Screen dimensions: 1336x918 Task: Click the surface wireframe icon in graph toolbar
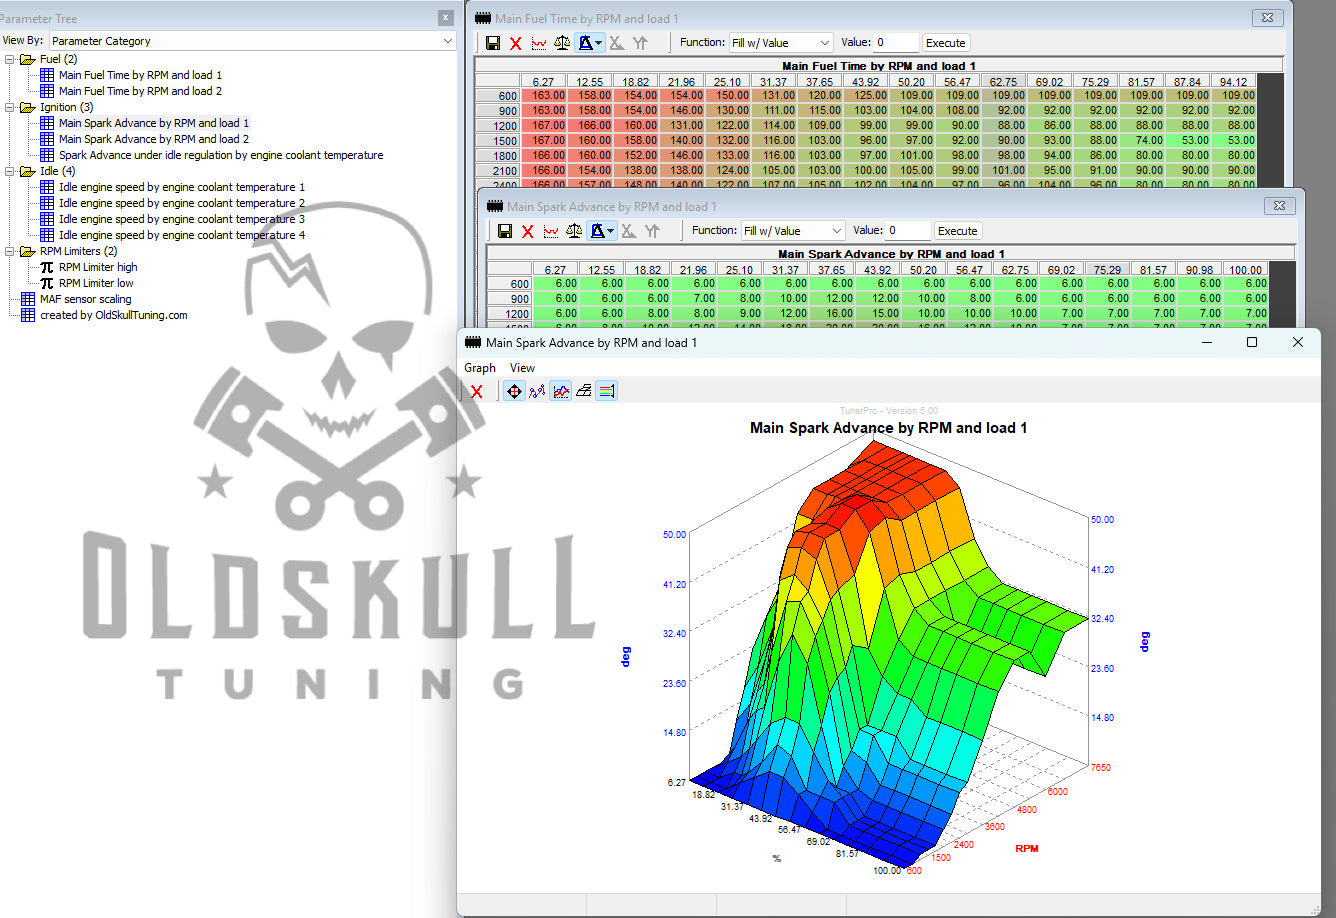584,391
